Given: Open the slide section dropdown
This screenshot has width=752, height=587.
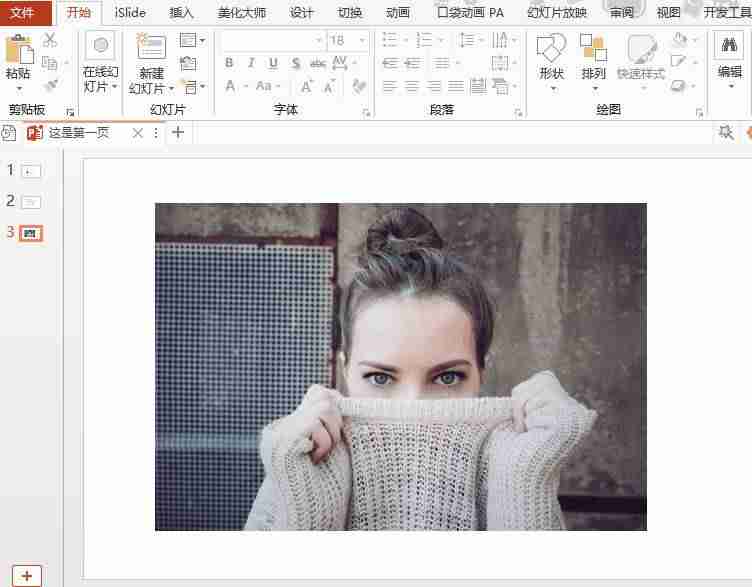Looking at the screenshot, I should tap(193, 87).
